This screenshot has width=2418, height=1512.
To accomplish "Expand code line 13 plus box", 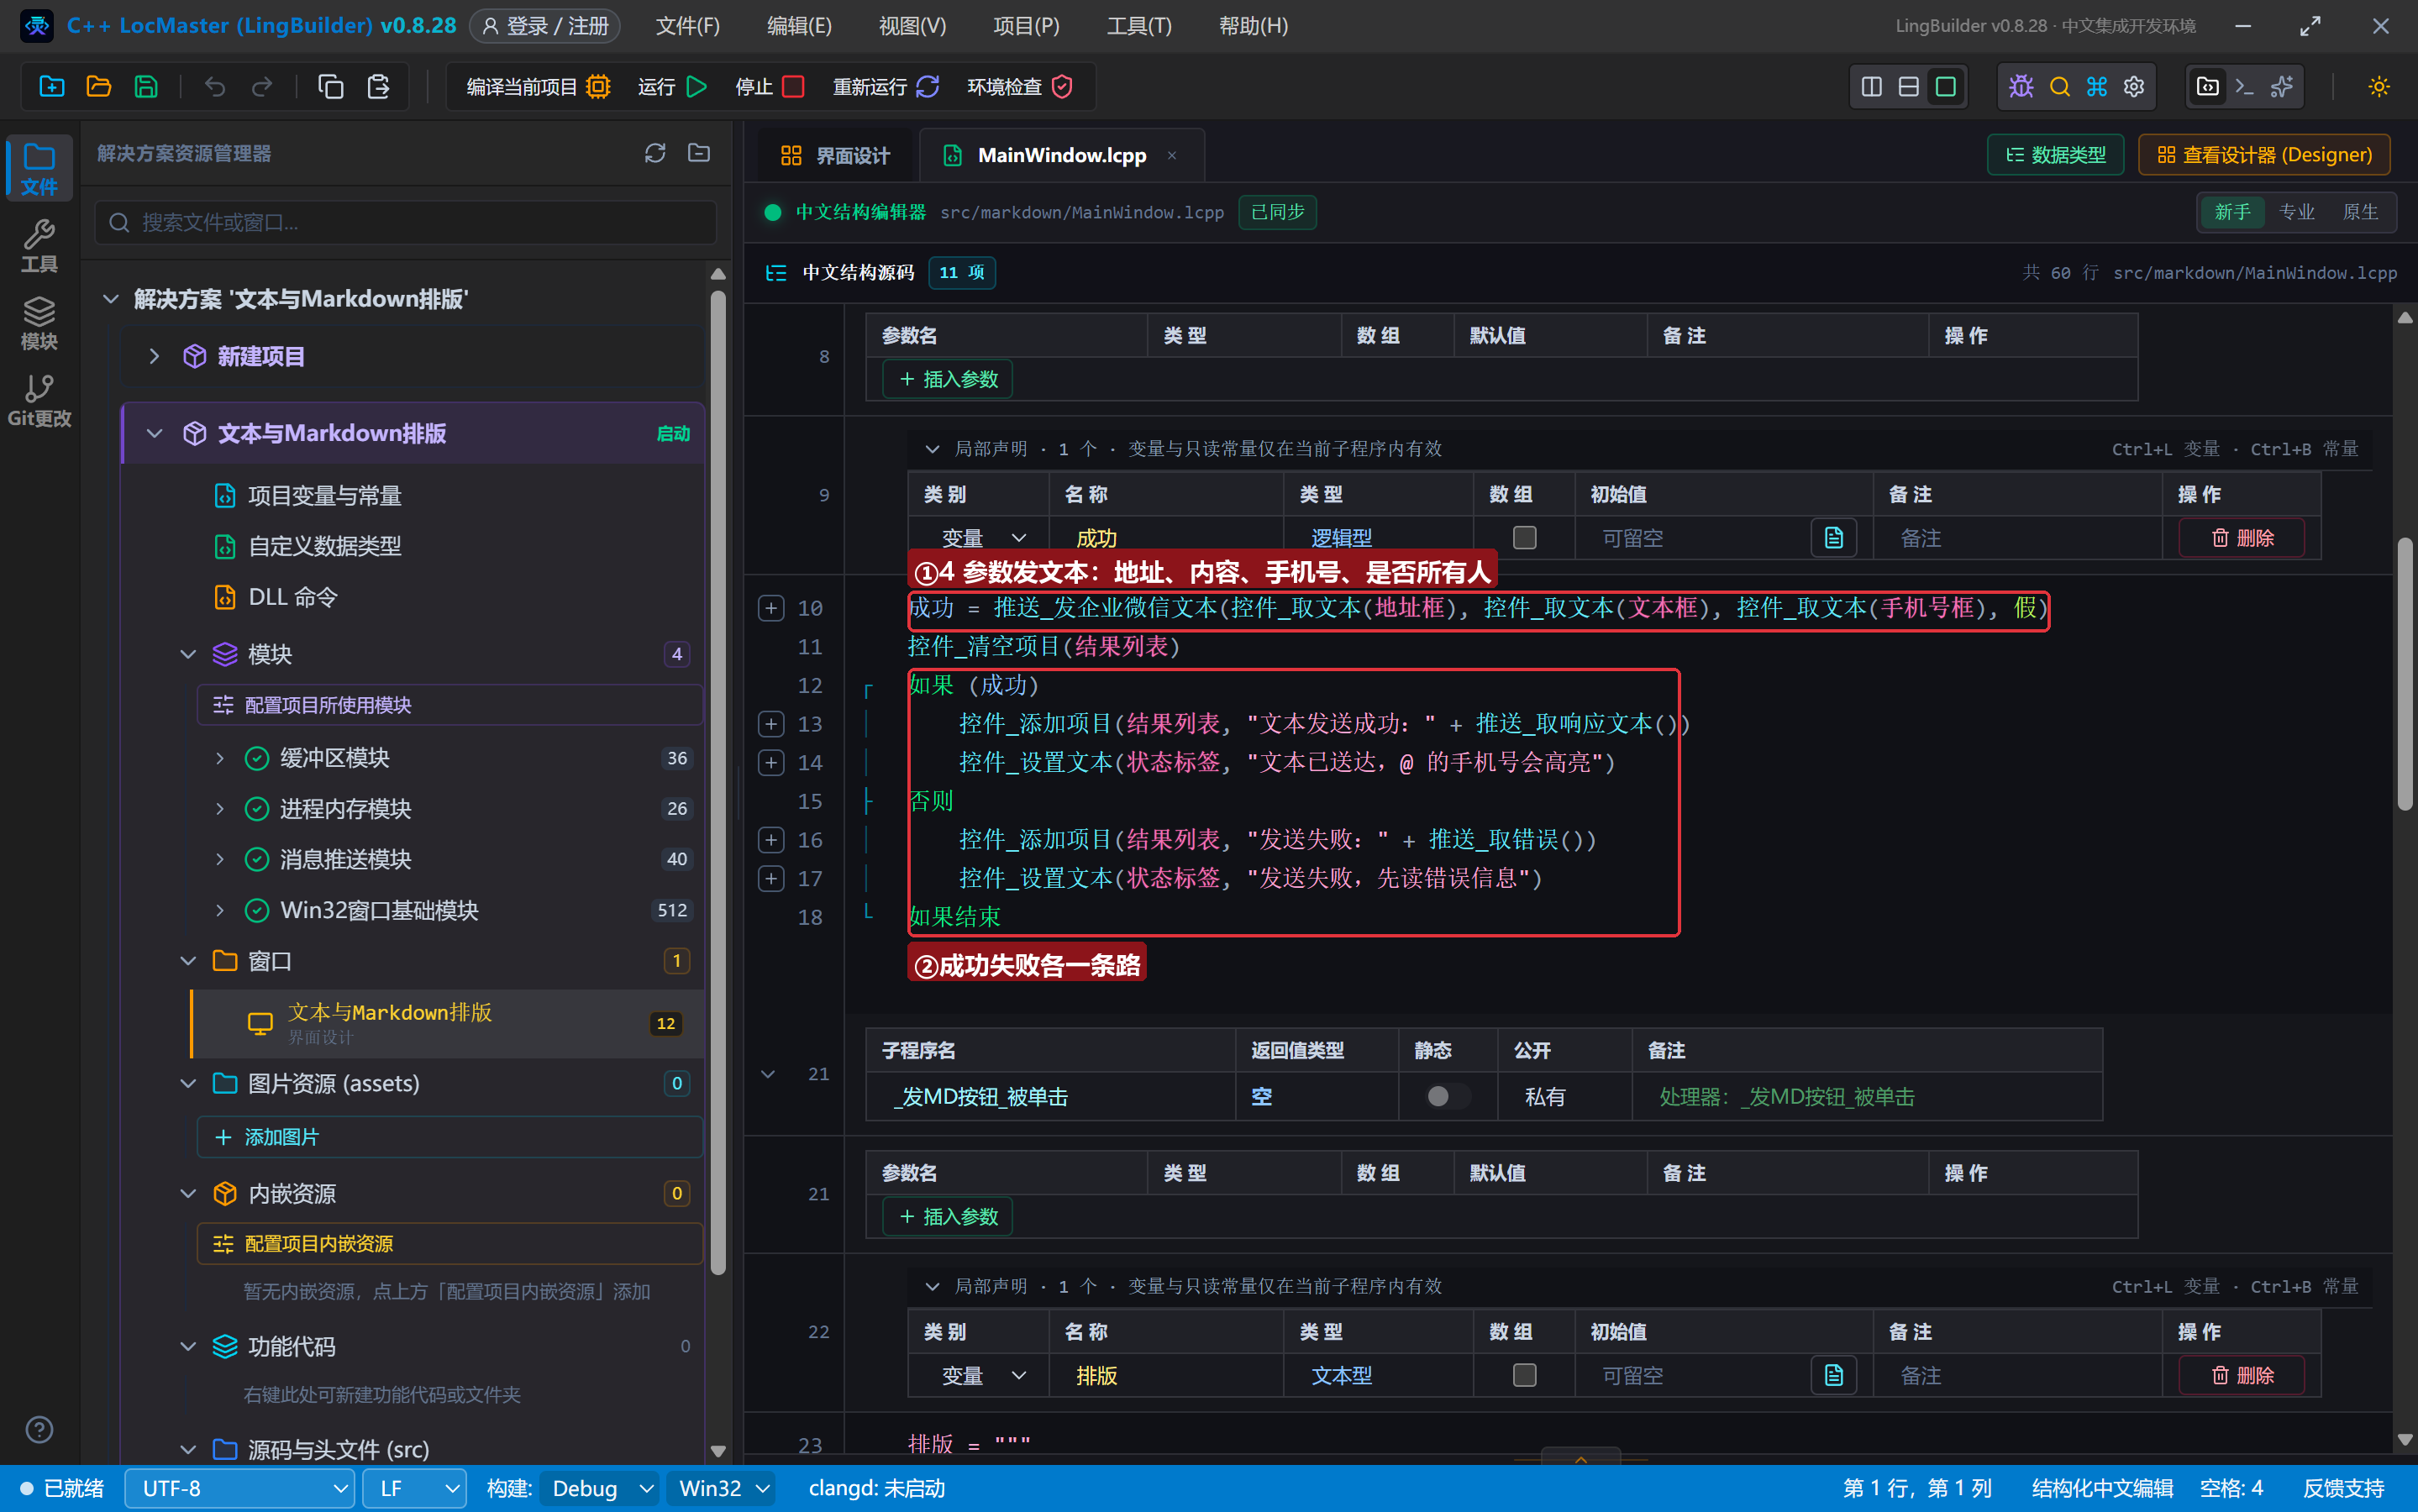I will pos(770,724).
